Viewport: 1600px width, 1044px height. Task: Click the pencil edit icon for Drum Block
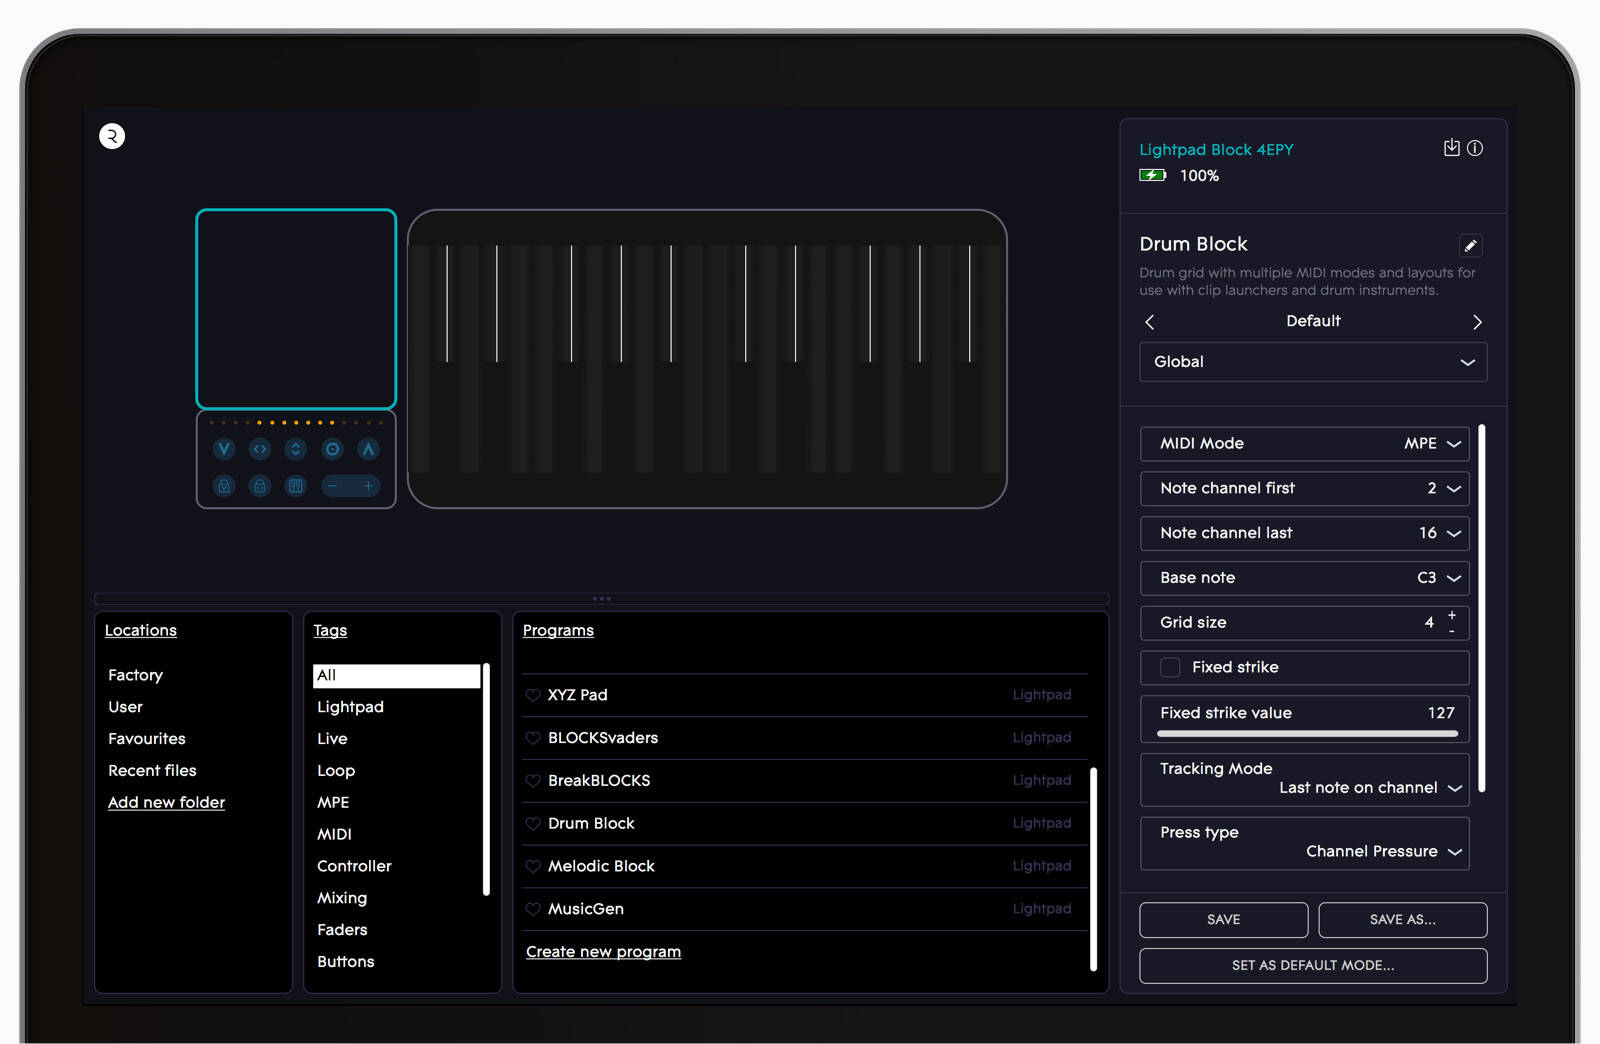(1470, 245)
